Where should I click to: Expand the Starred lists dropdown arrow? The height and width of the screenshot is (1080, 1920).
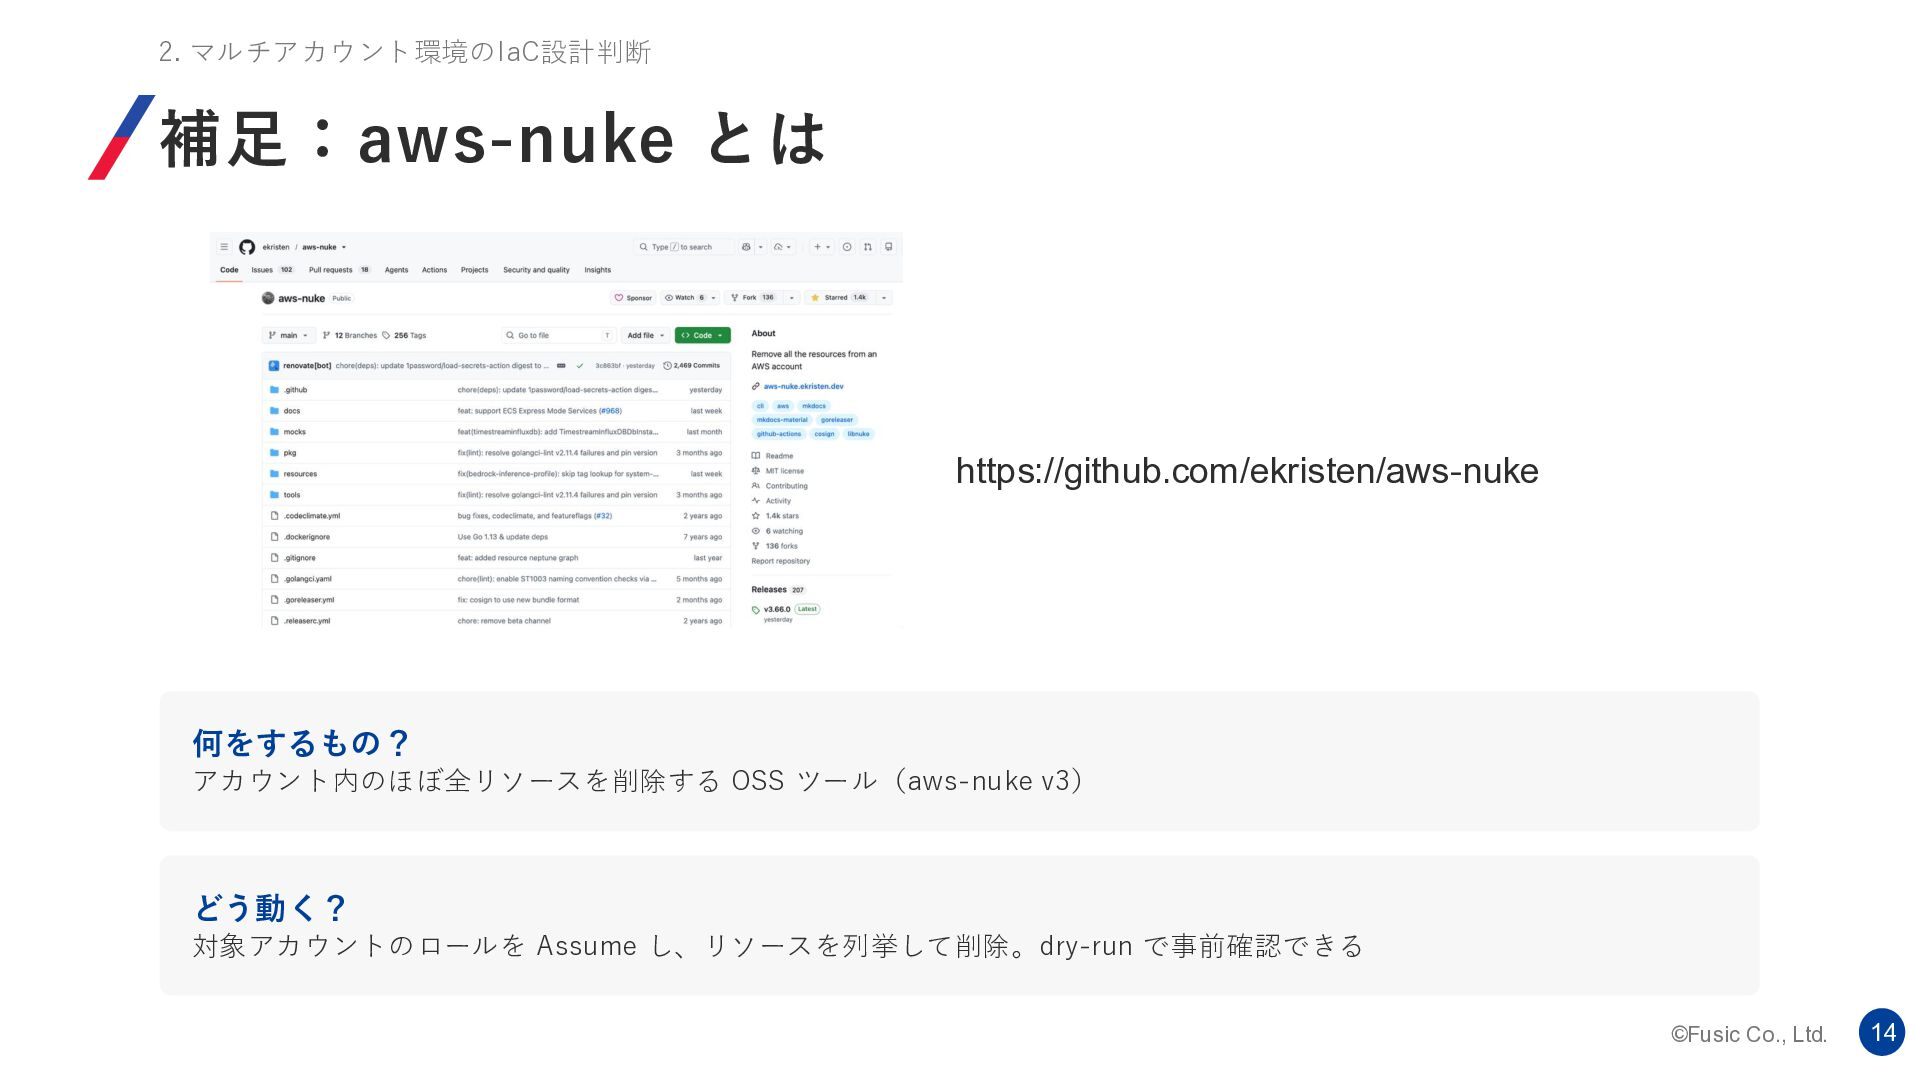pos(884,298)
